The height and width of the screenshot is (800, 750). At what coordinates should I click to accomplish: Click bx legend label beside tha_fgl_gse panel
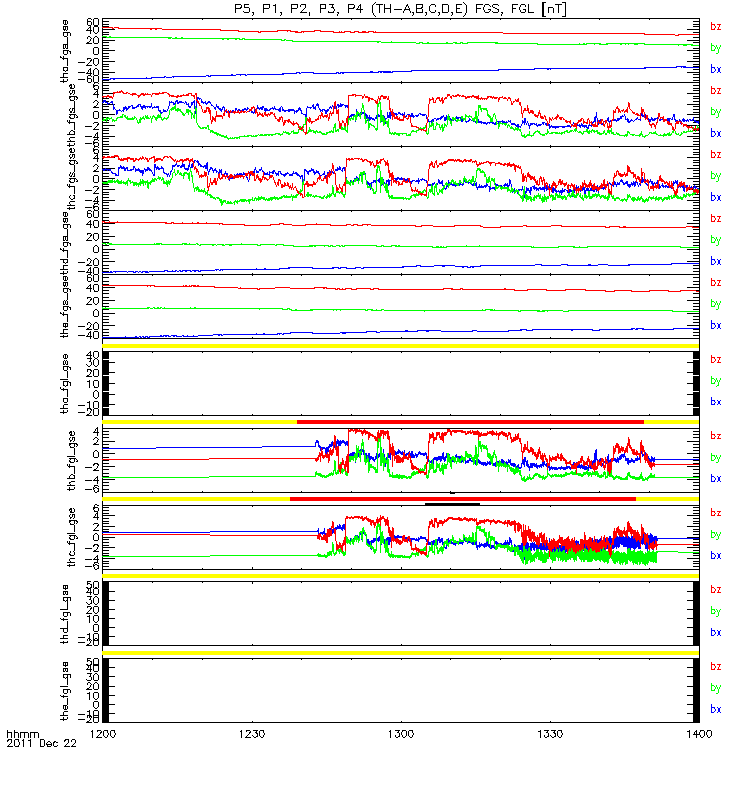click(x=715, y=402)
